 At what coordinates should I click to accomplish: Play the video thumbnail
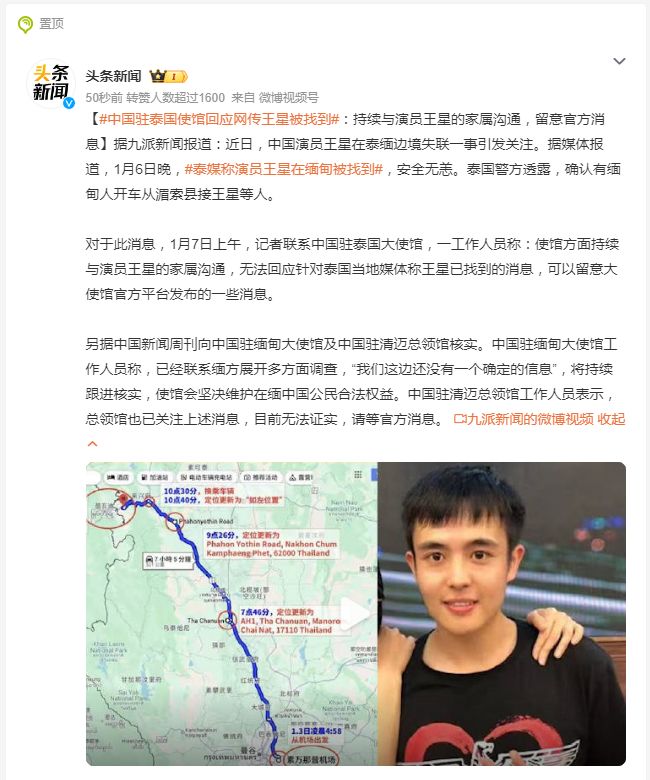(x=356, y=614)
